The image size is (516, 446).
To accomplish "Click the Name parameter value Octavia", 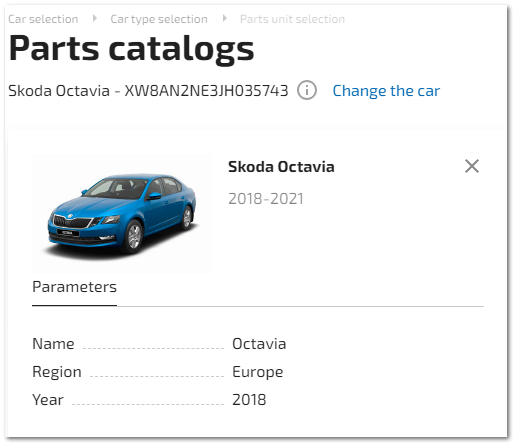I will tap(259, 344).
